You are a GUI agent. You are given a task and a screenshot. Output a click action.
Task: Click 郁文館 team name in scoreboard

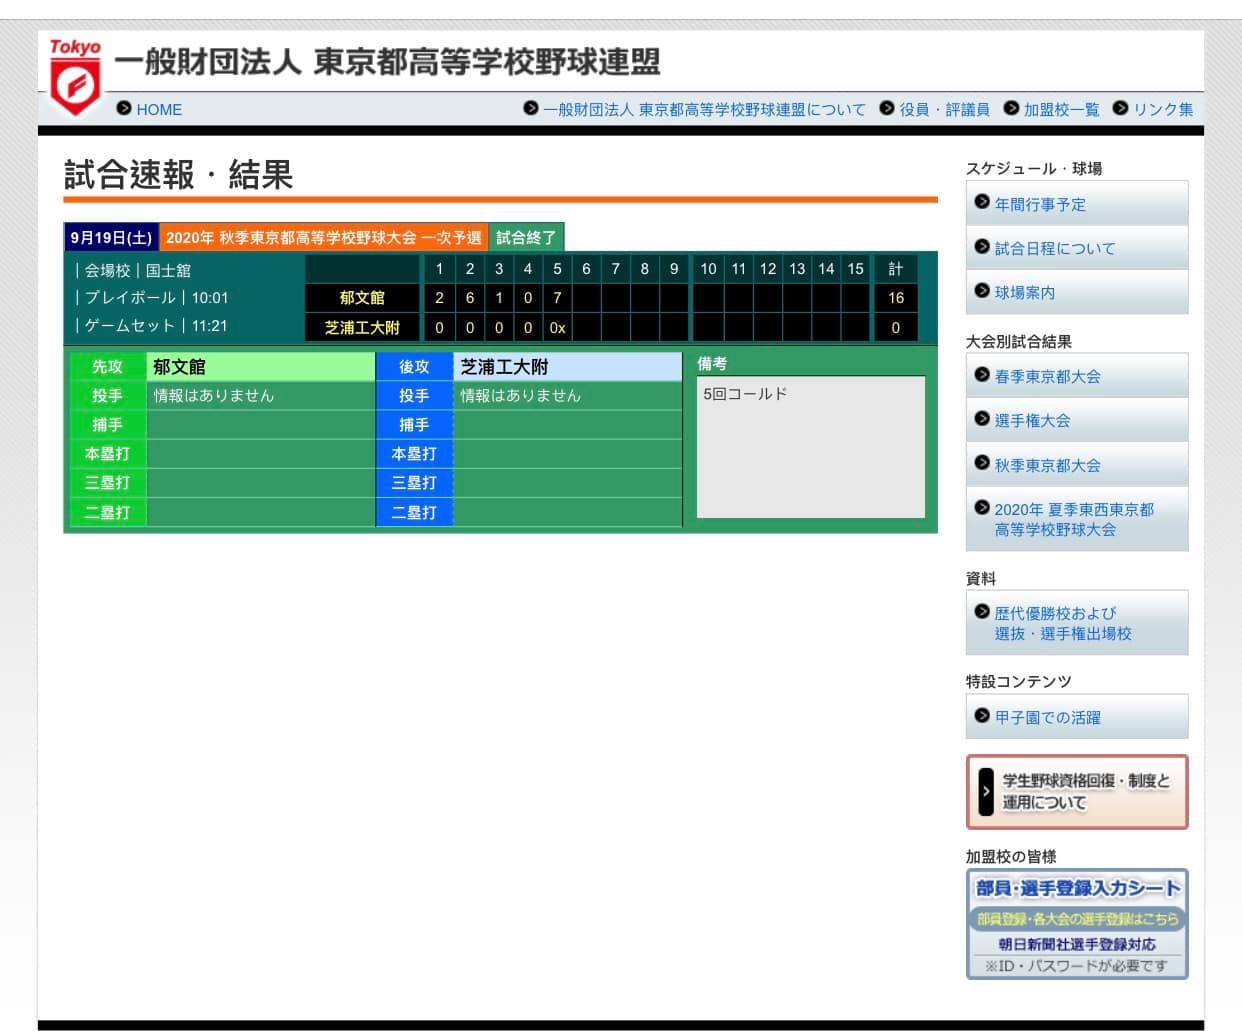pos(362,297)
